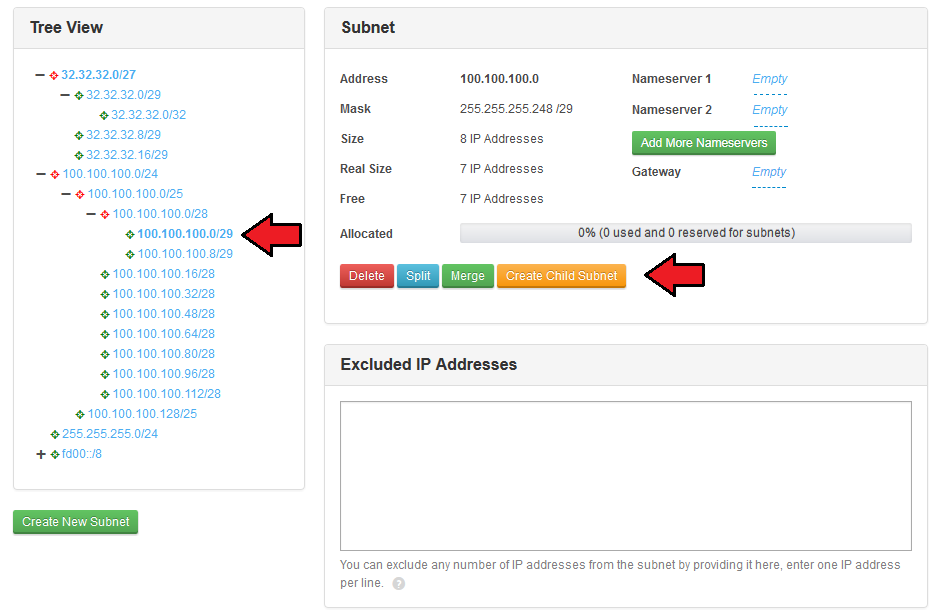This screenshot has height=616, width=939.
Task: Select subnet 100.100.100.48/28
Action: 163,314
